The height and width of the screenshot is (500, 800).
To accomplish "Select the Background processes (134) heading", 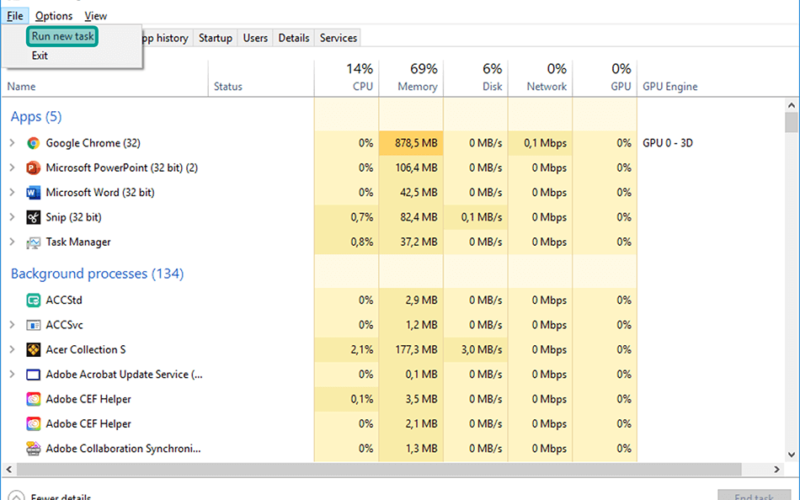I will coord(97,274).
